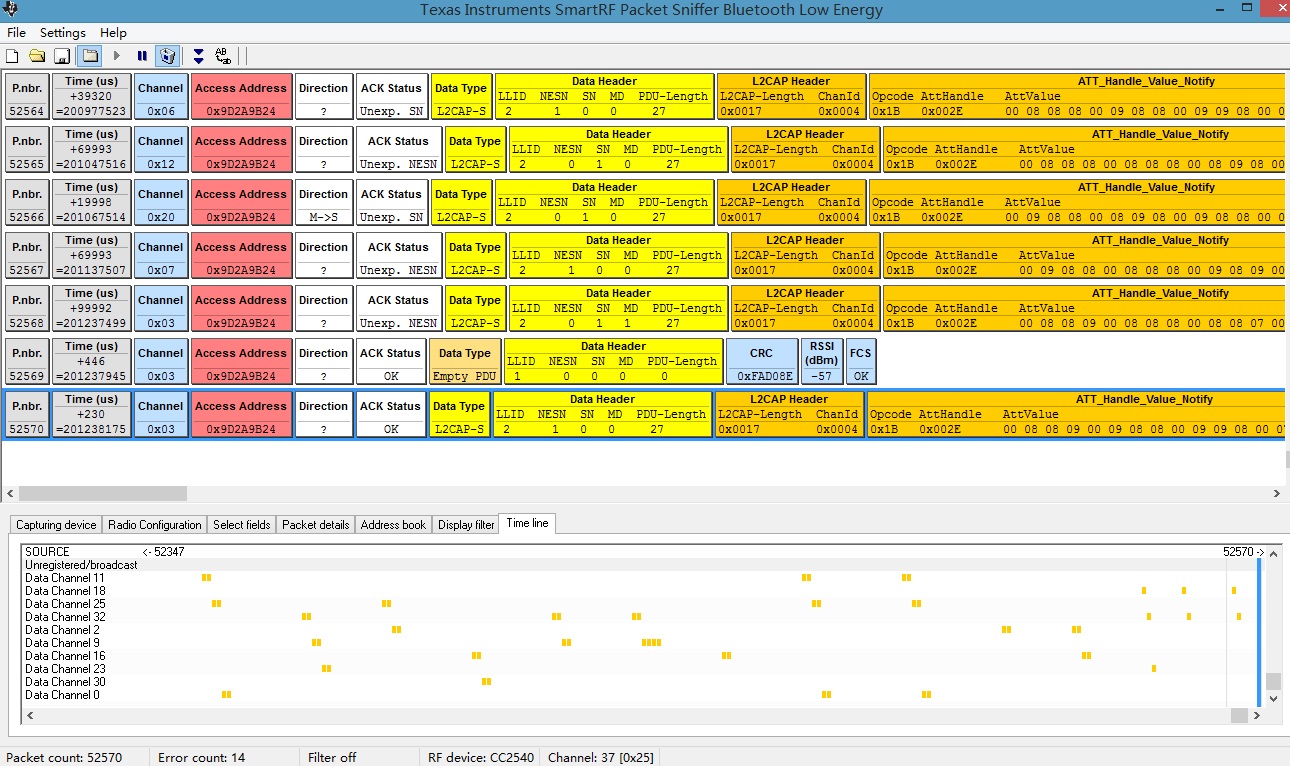Show the Display filter tab

(x=466, y=525)
